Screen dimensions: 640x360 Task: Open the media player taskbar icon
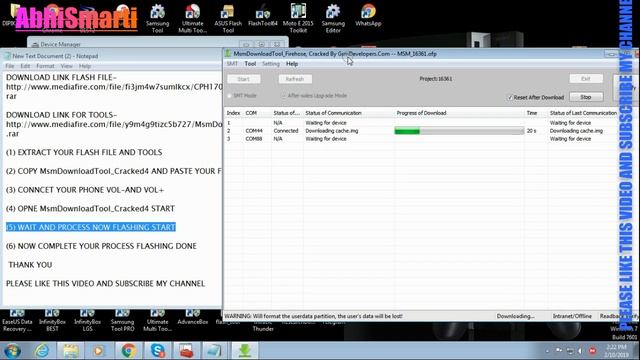coord(98,351)
